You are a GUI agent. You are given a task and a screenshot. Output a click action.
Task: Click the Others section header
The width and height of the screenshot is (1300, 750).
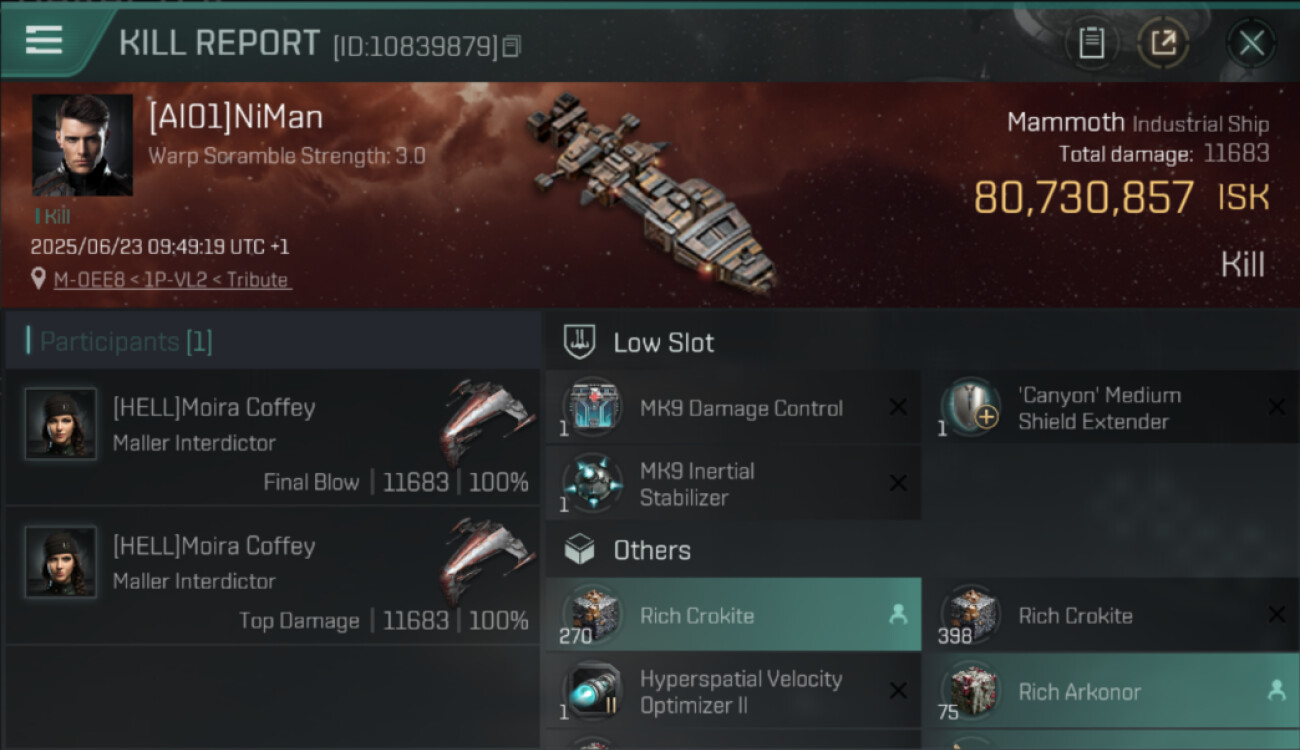click(650, 550)
